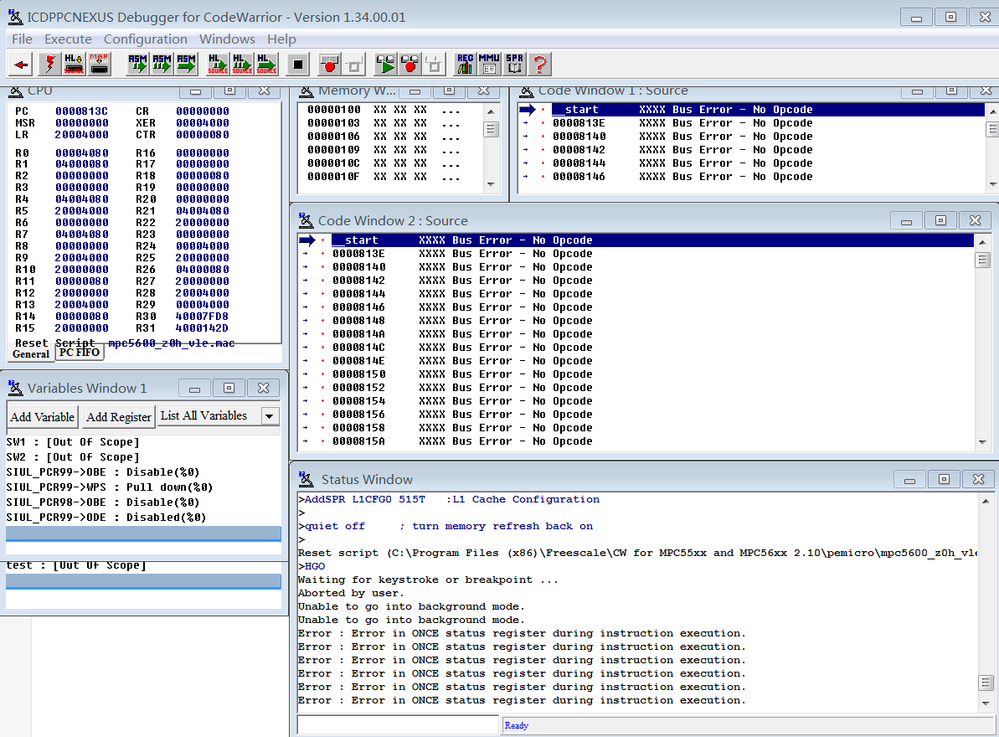Click the red back arrow toolbar icon
The width and height of the screenshot is (999, 737).
(x=21, y=64)
